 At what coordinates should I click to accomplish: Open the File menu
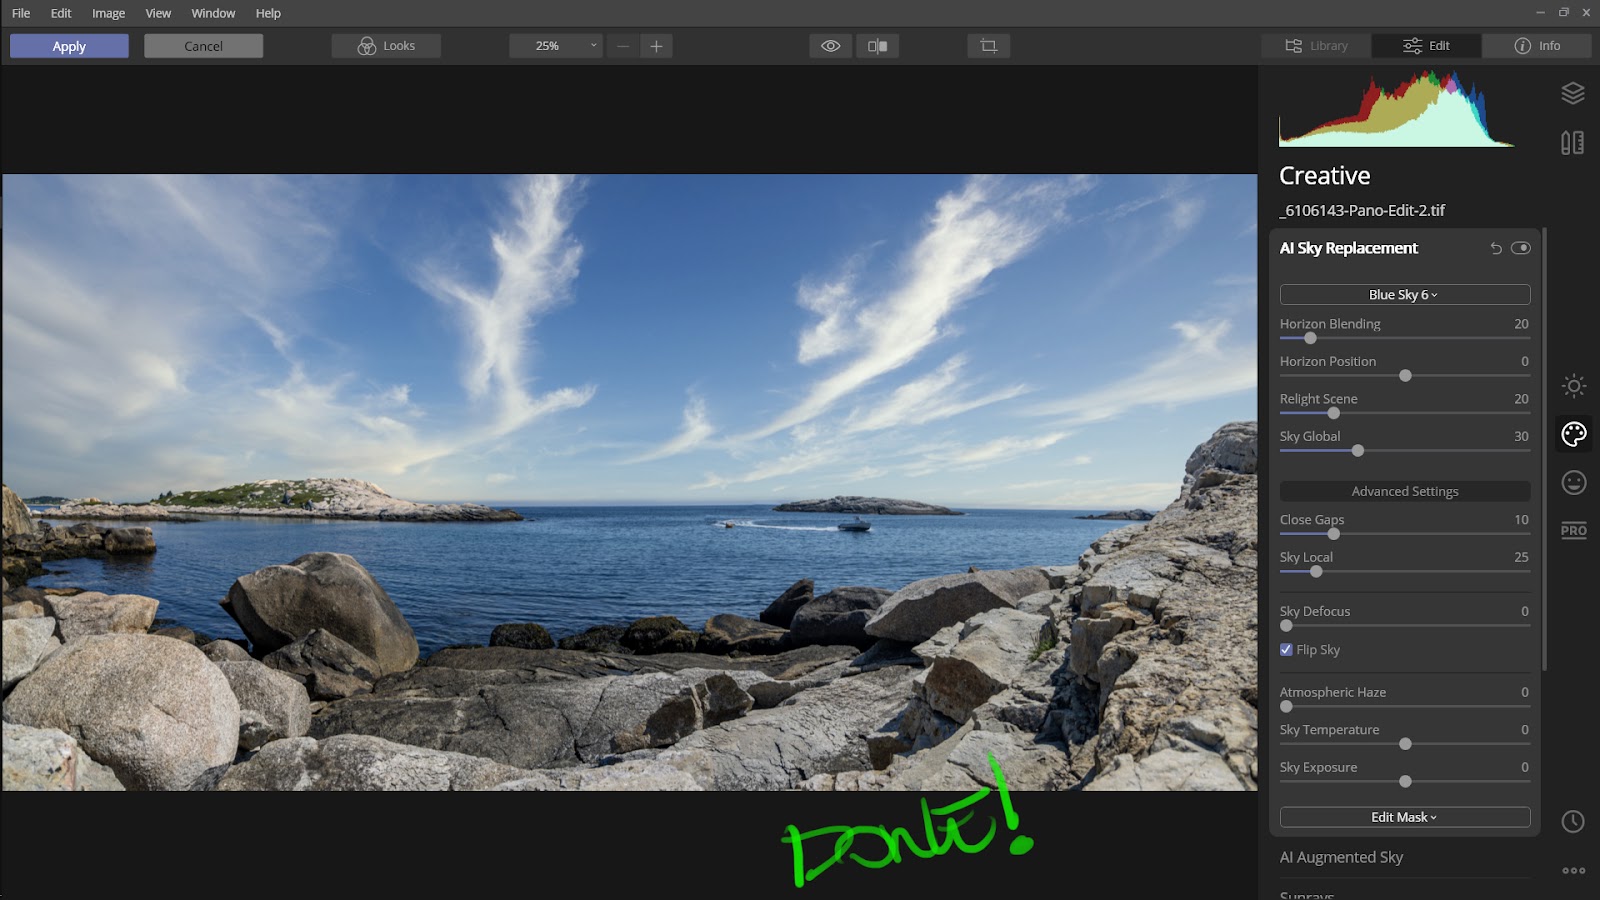[21, 13]
